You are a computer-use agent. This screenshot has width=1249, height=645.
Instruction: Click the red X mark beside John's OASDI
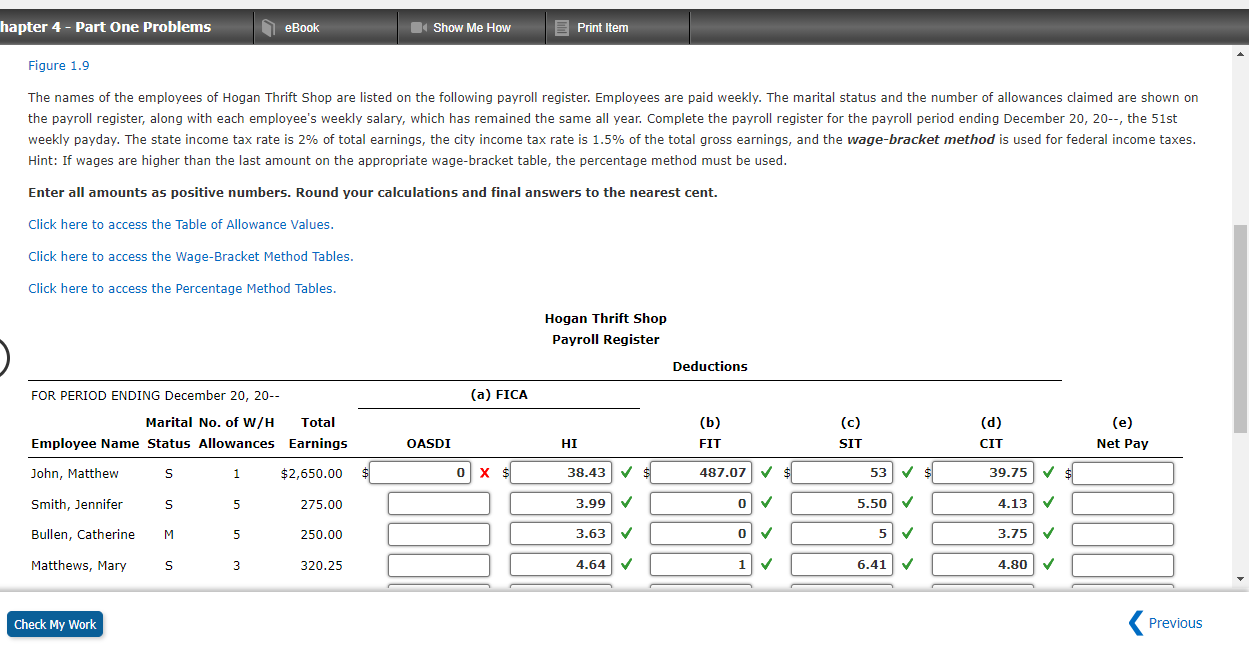(x=486, y=473)
